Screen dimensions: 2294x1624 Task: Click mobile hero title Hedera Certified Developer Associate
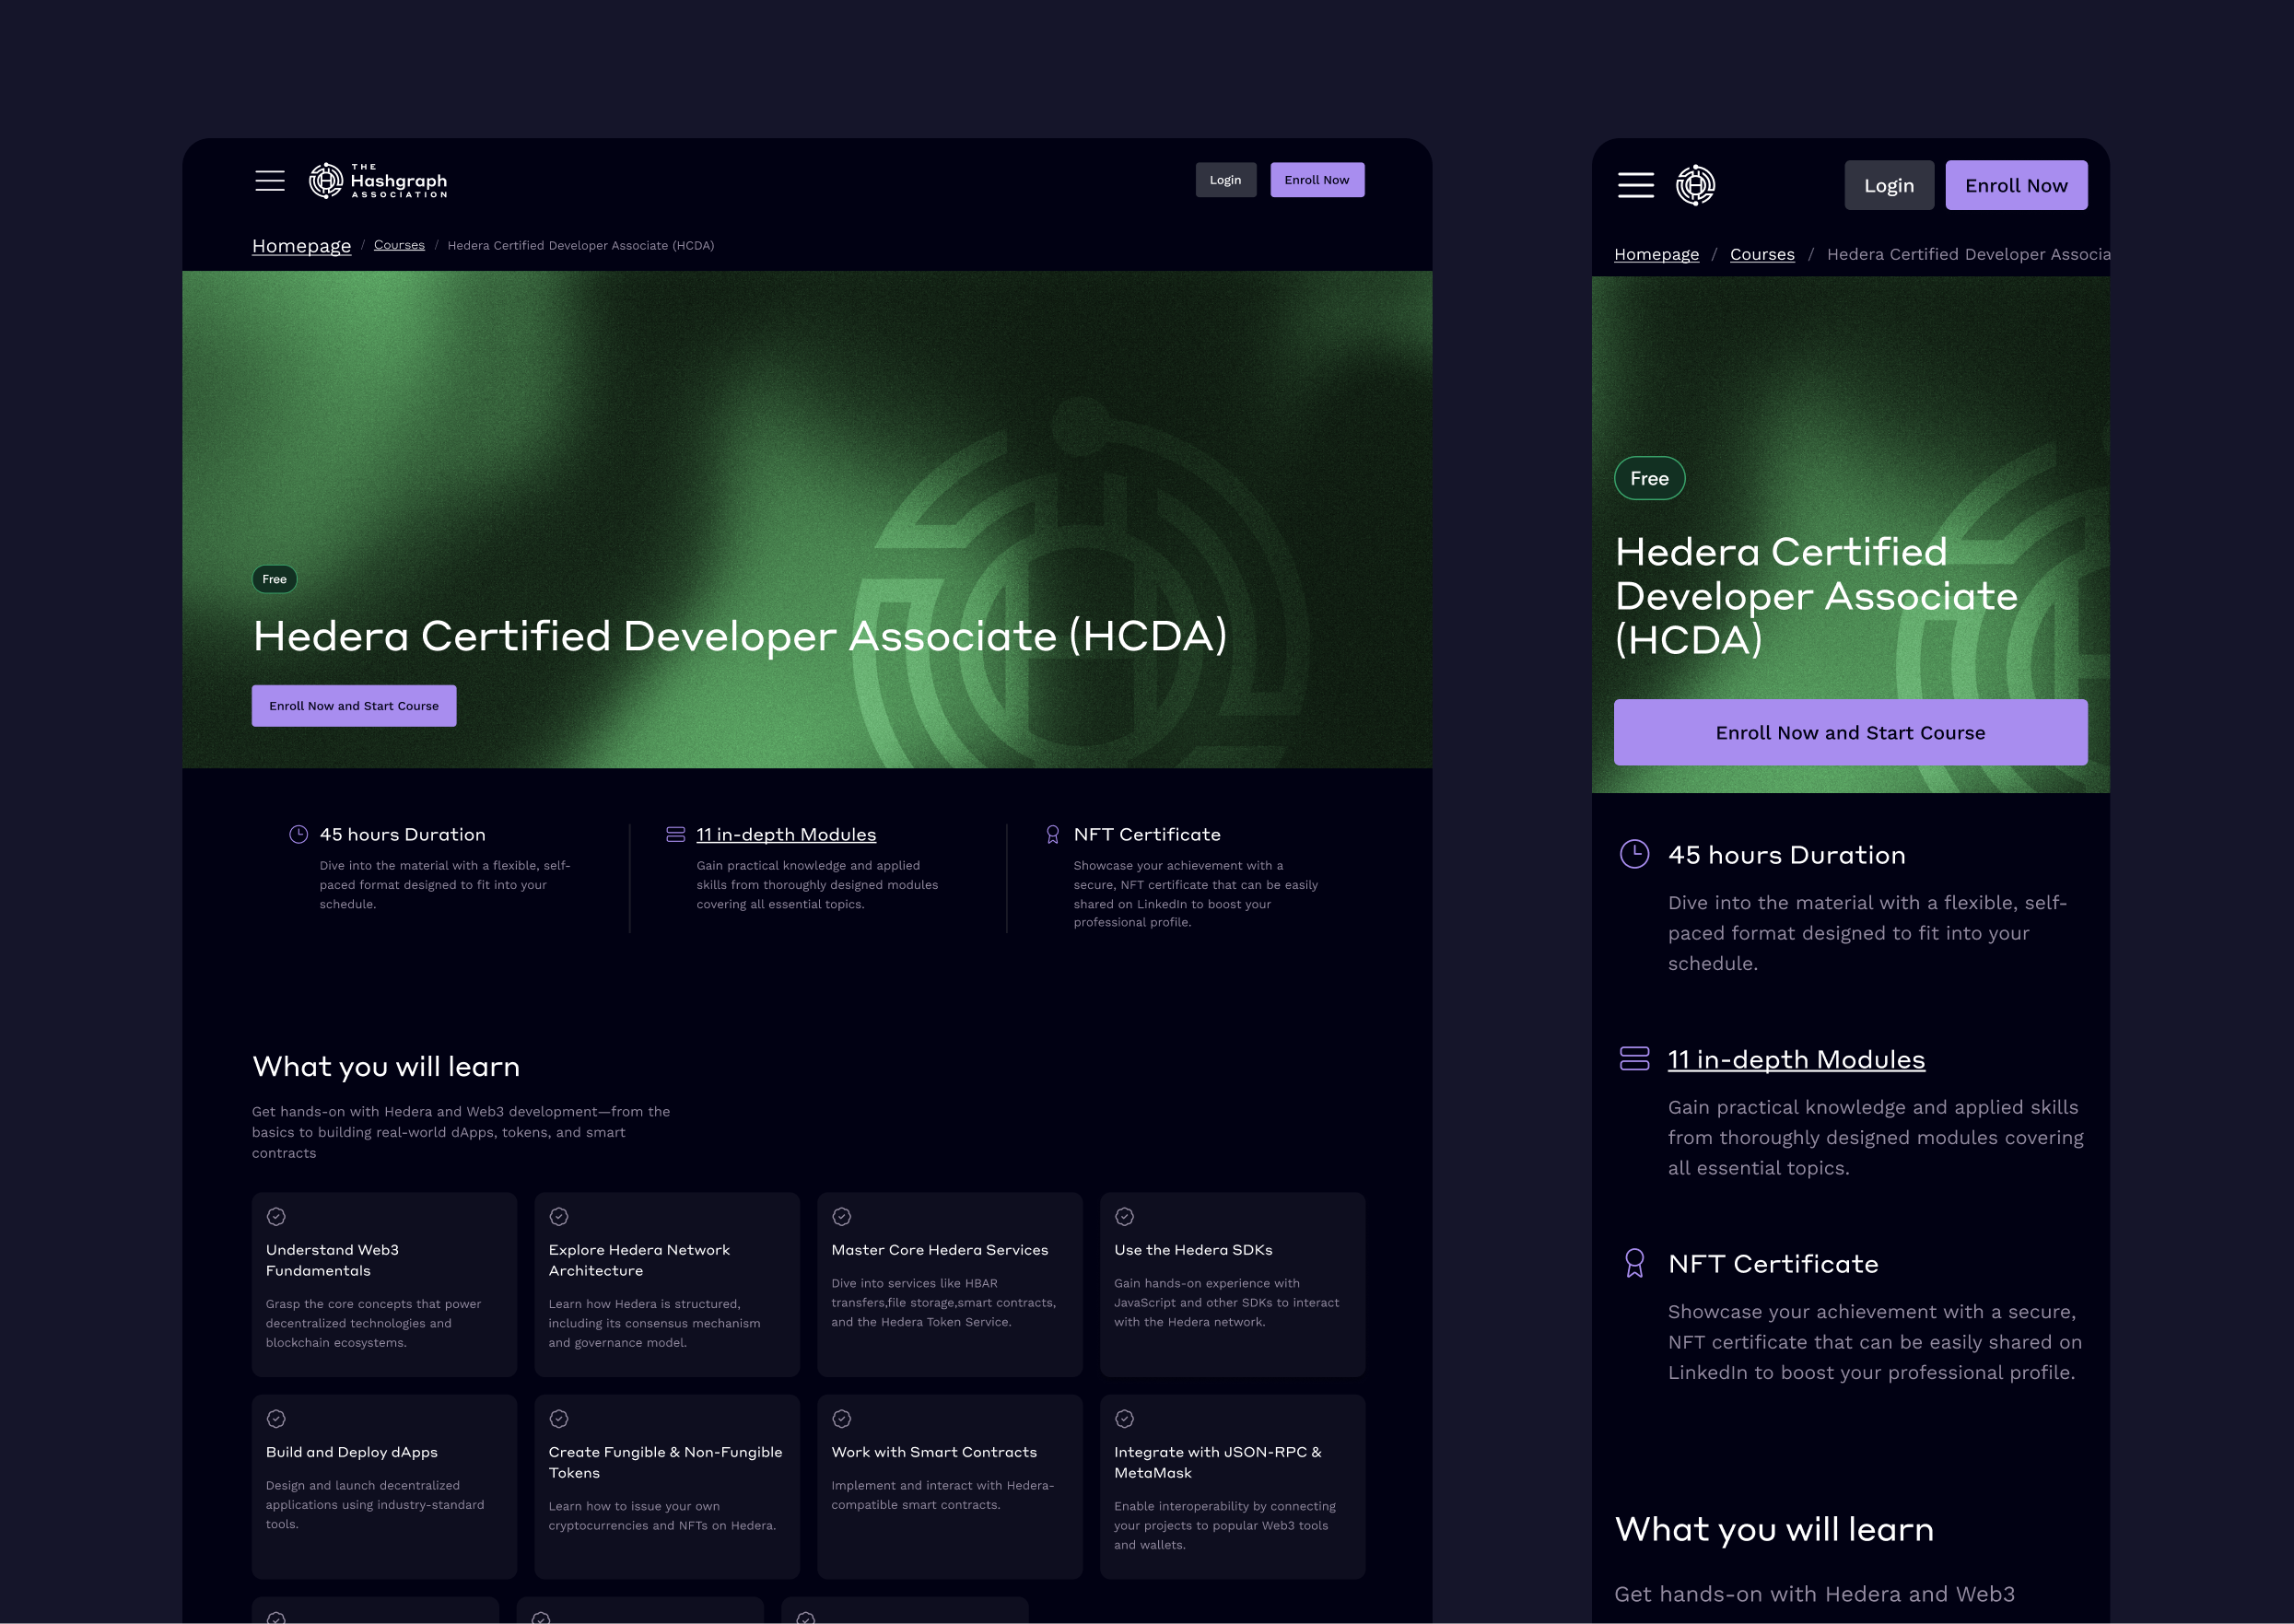click(x=1816, y=596)
